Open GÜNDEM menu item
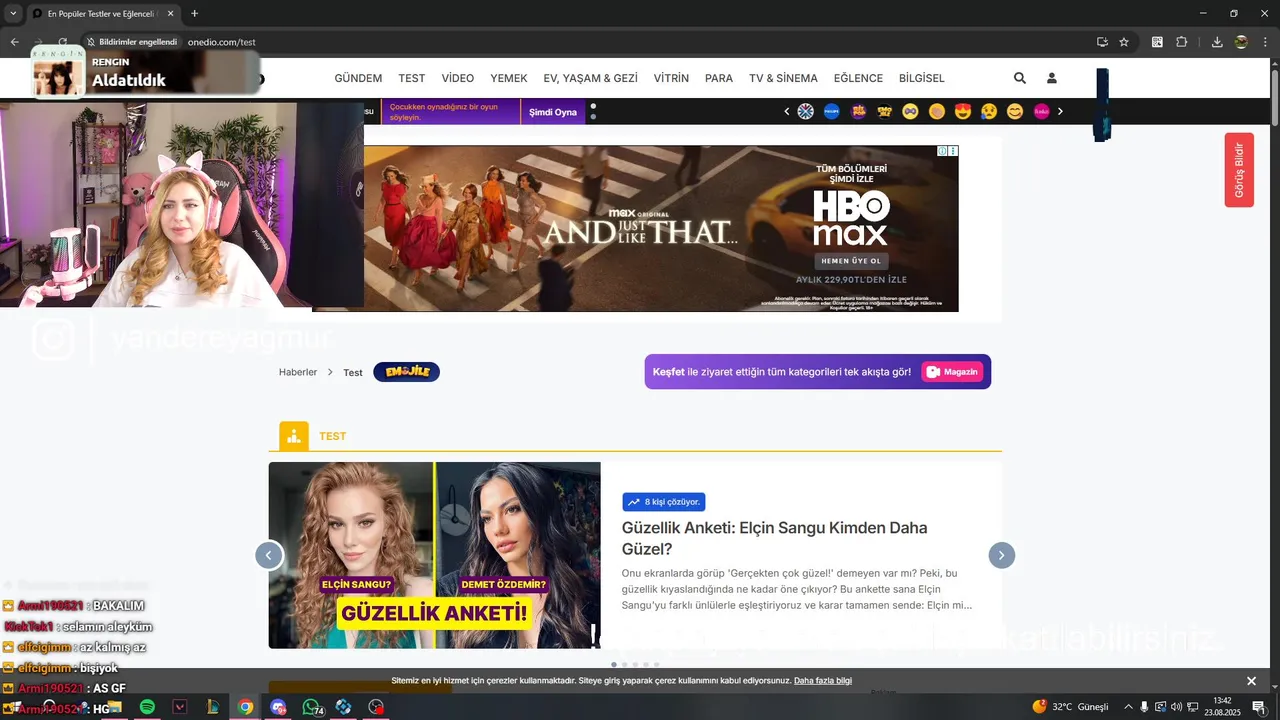The image size is (1280, 720). [x=358, y=78]
